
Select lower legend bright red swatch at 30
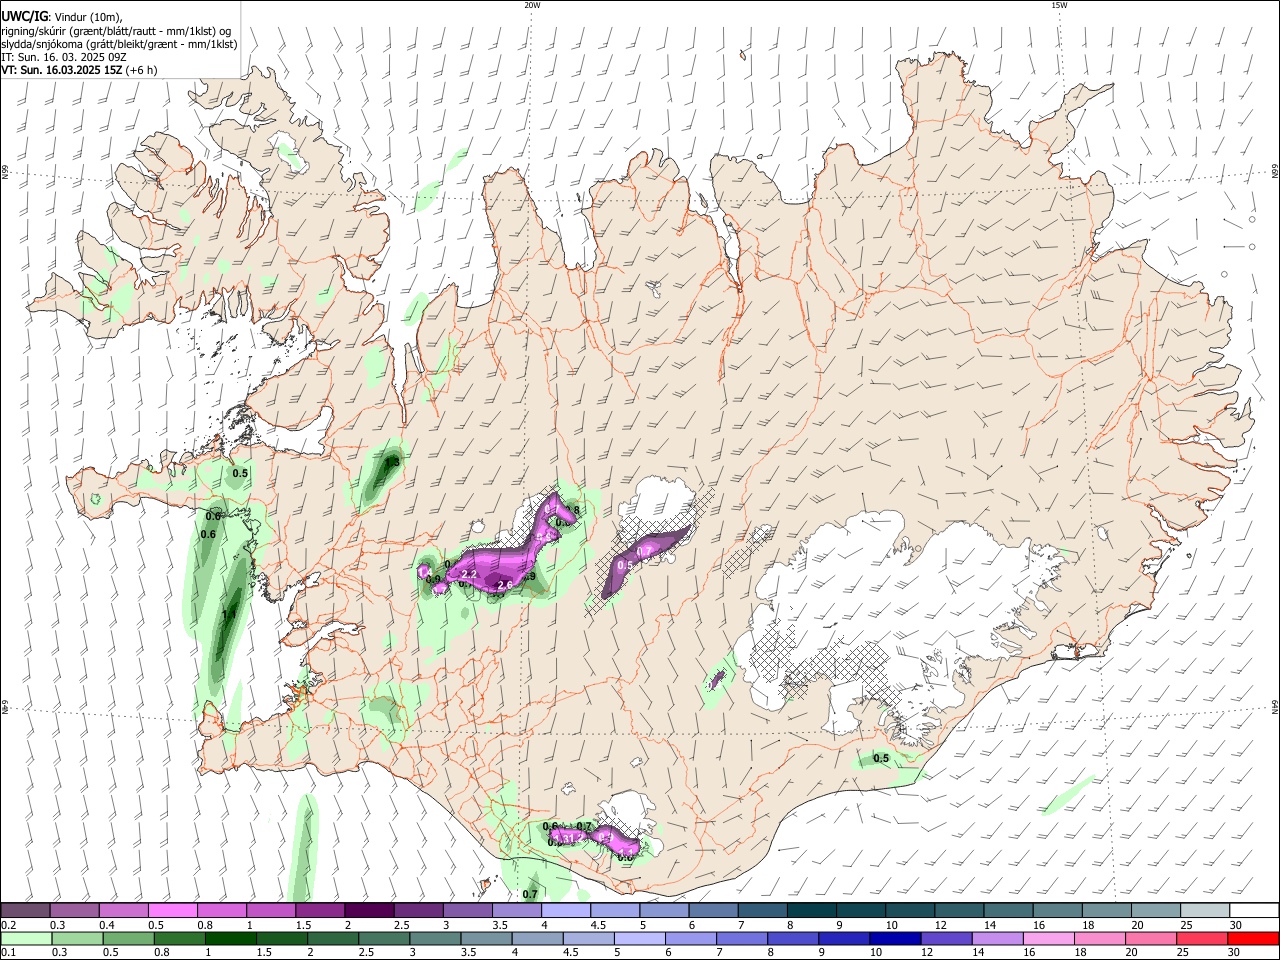point(1253,938)
